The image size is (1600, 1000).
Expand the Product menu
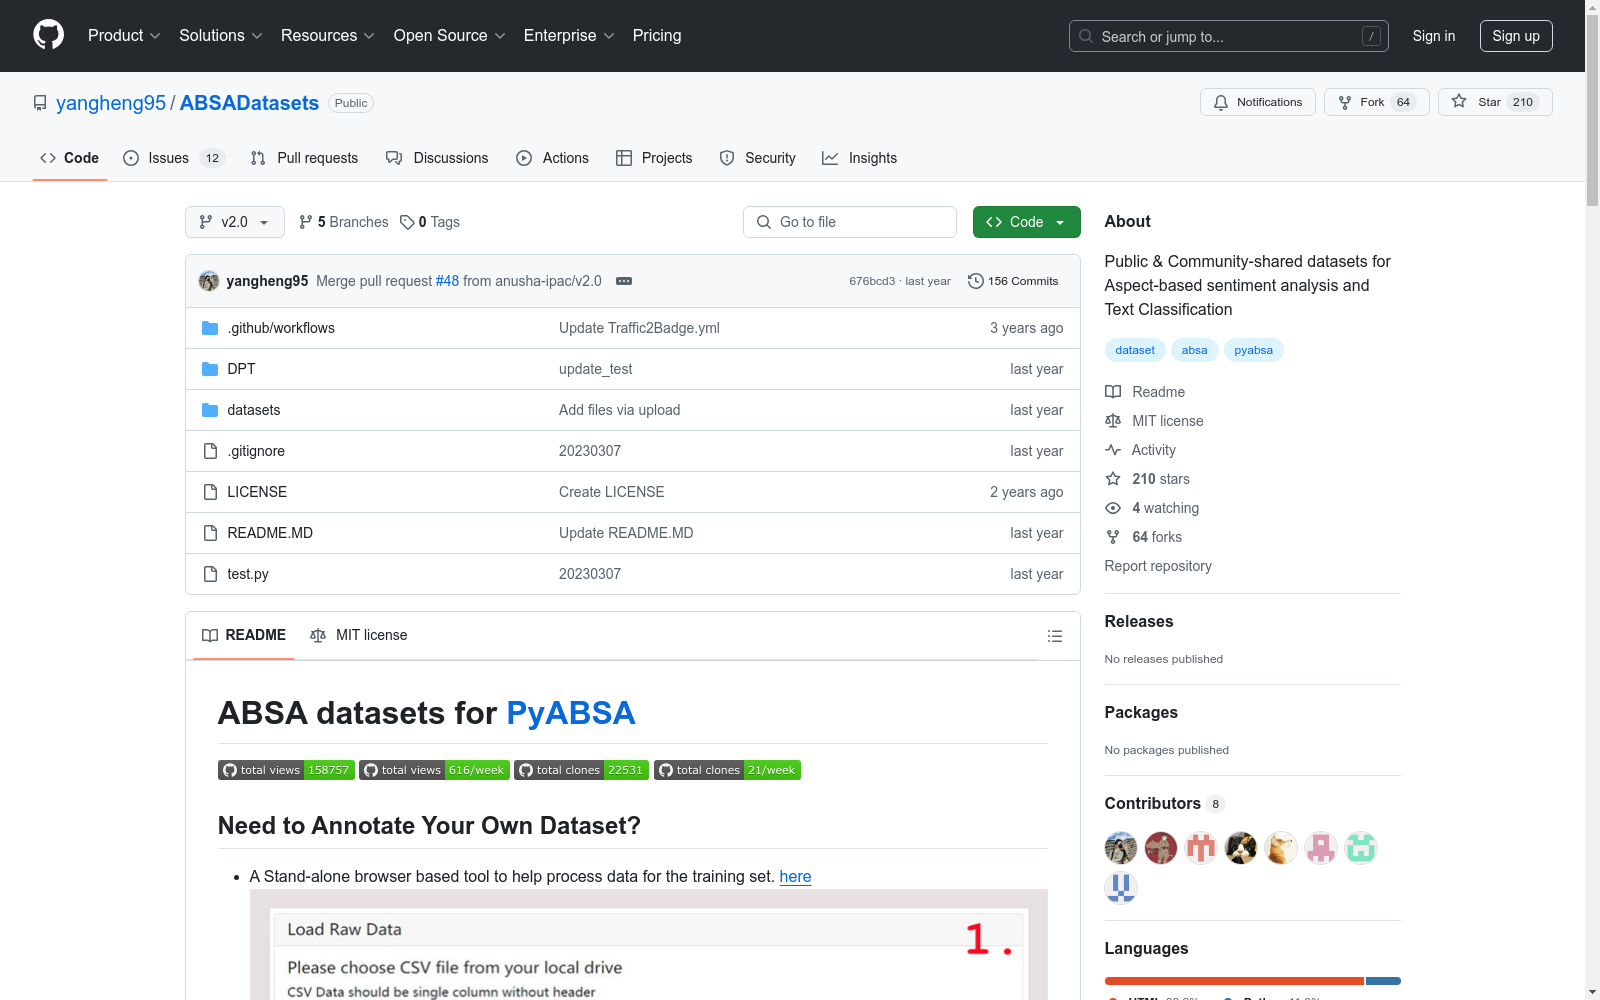[x=124, y=36]
